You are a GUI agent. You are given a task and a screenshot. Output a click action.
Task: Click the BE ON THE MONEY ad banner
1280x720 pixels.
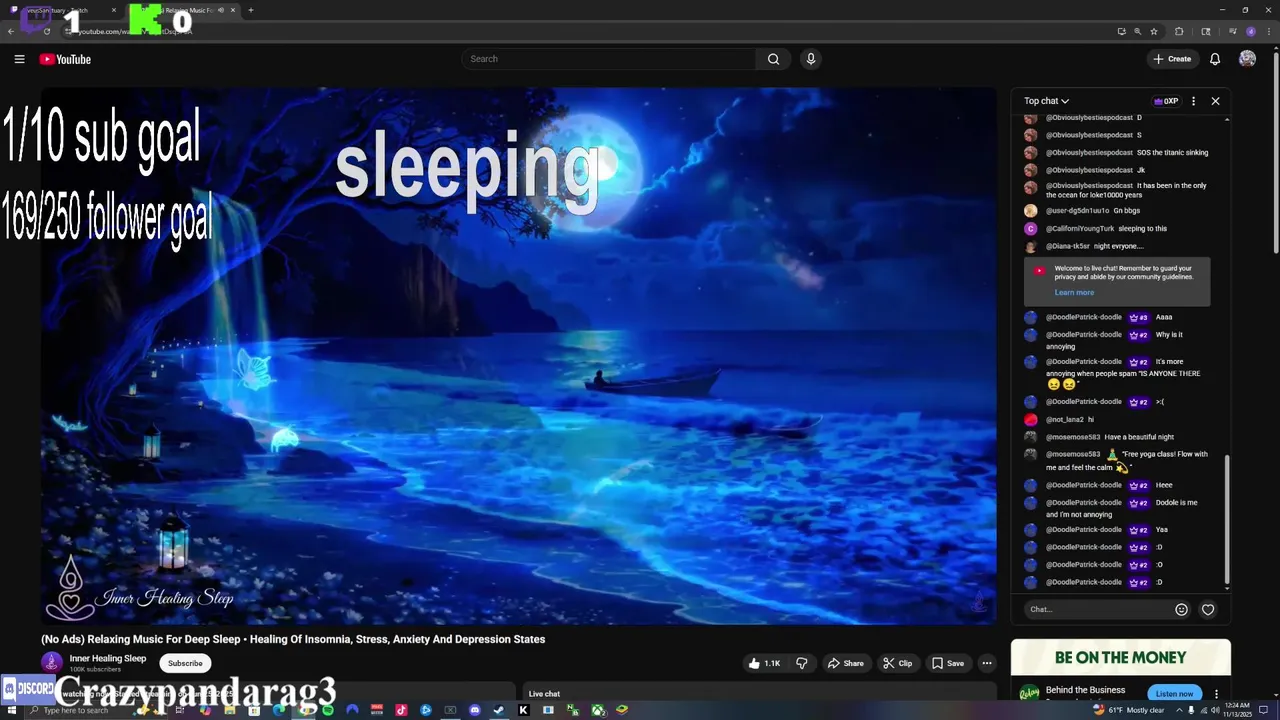click(1120, 657)
